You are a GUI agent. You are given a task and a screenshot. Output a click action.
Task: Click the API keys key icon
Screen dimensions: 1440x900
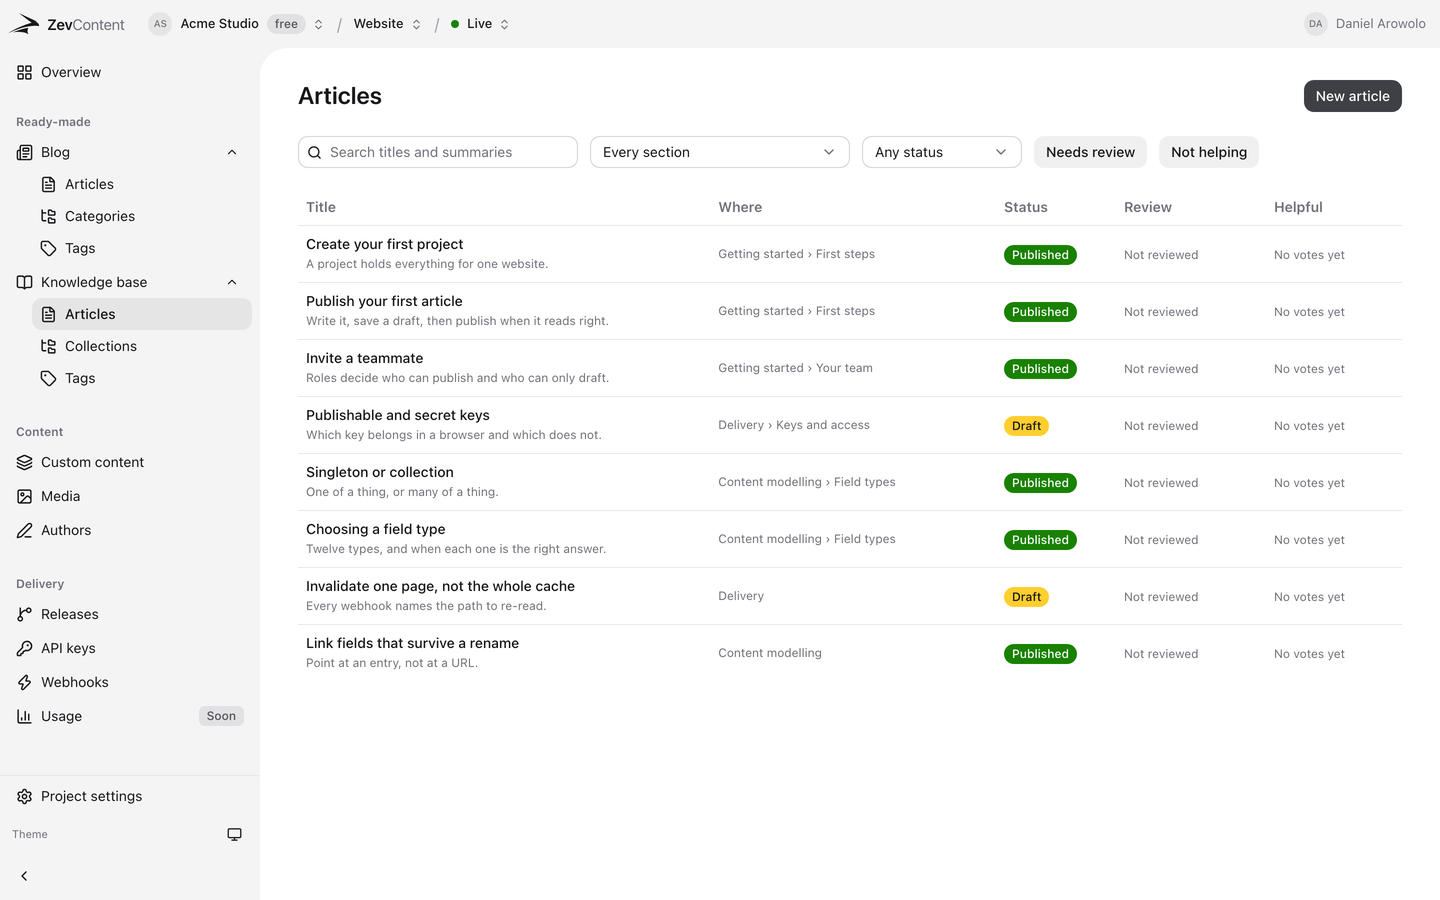click(24, 648)
